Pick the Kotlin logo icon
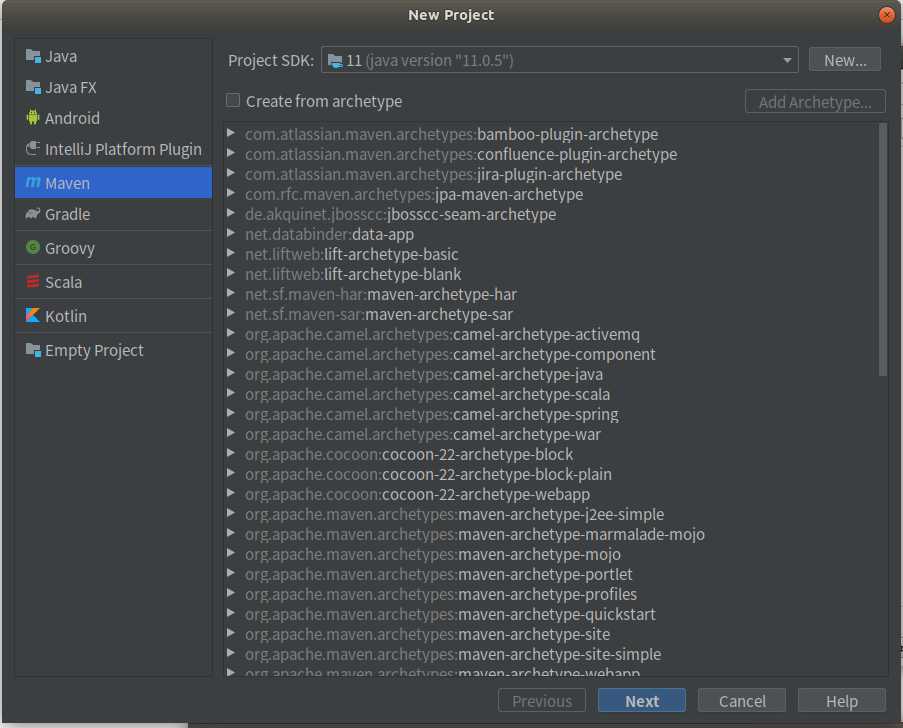 (33, 315)
